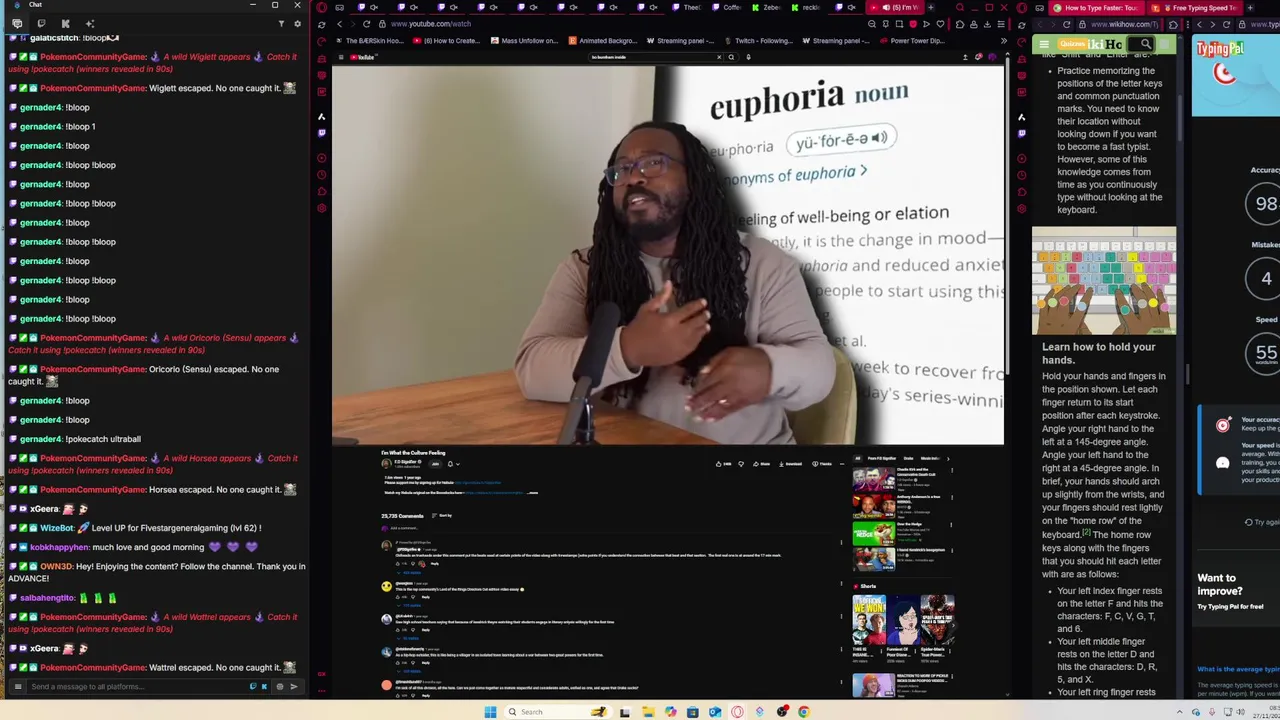
Task: Click the Windows Start button on the taskbar
Action: pos(491,712)
